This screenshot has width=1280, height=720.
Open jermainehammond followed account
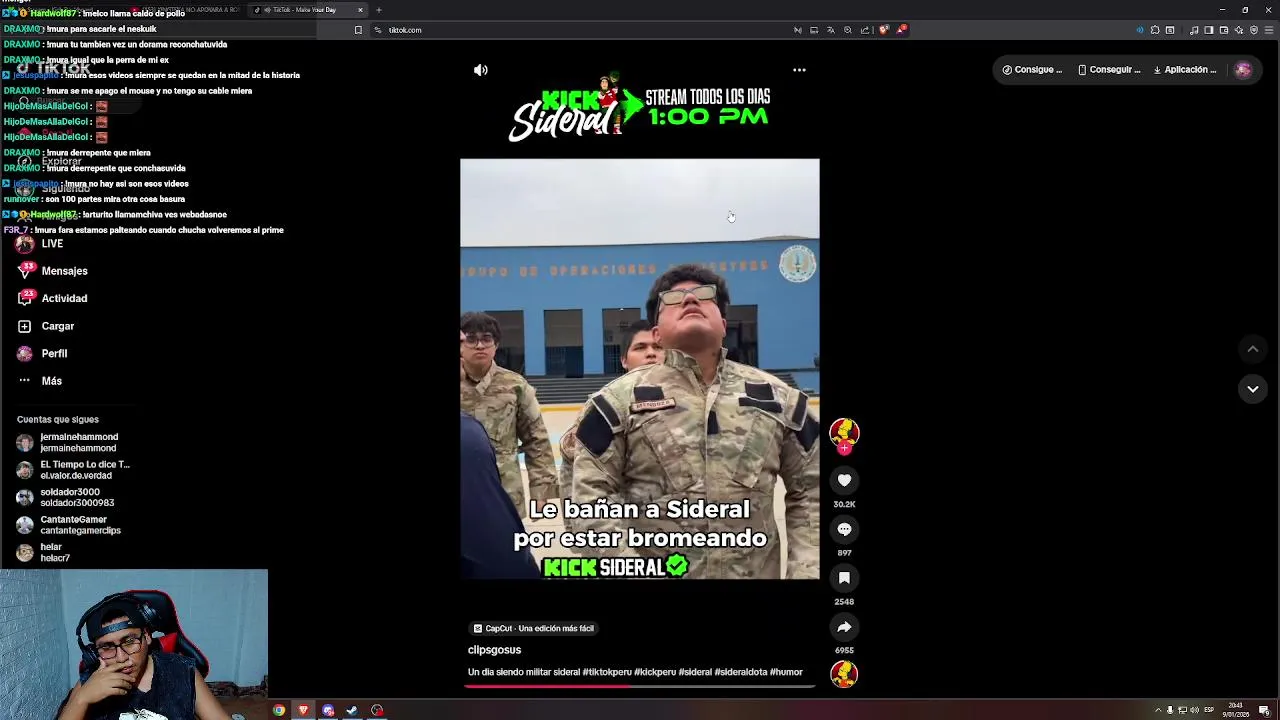click(68, 442)
